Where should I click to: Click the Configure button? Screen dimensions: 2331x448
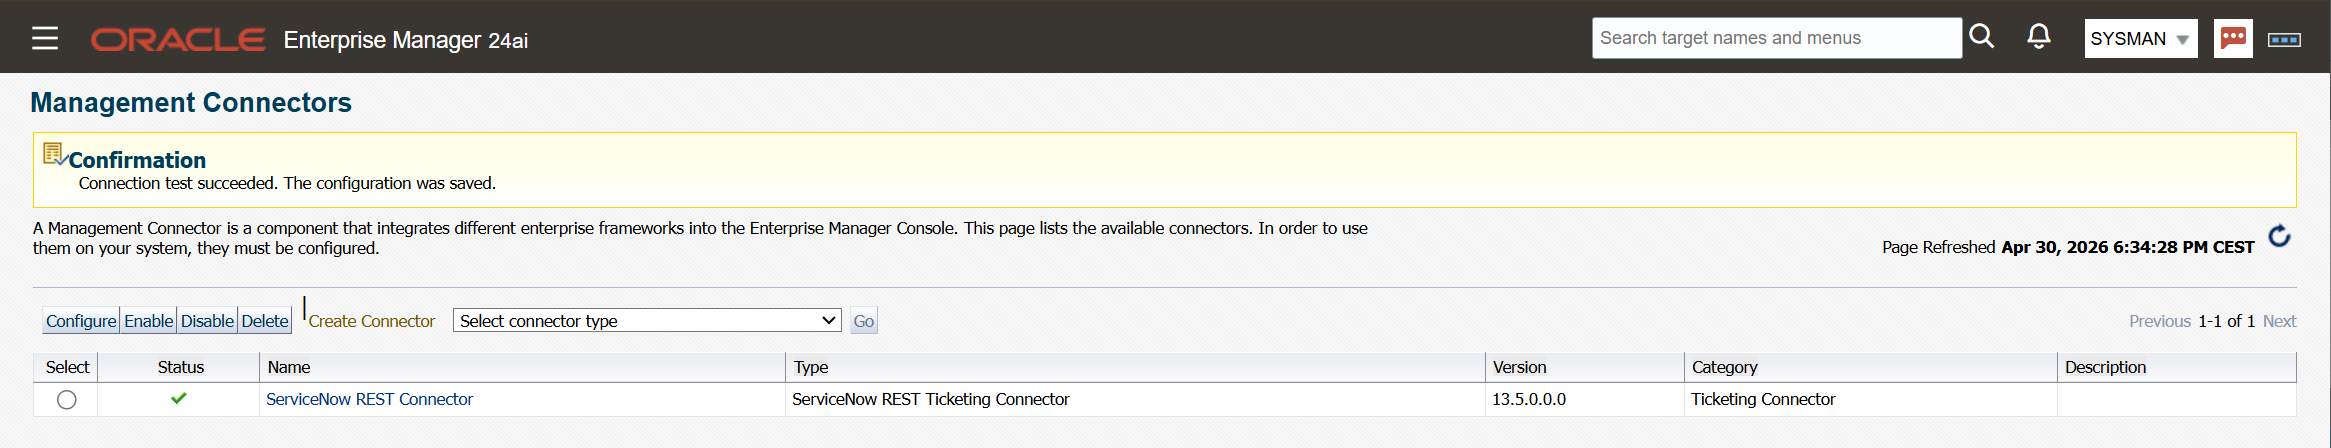pyautogui.click(x=81, y=321)
